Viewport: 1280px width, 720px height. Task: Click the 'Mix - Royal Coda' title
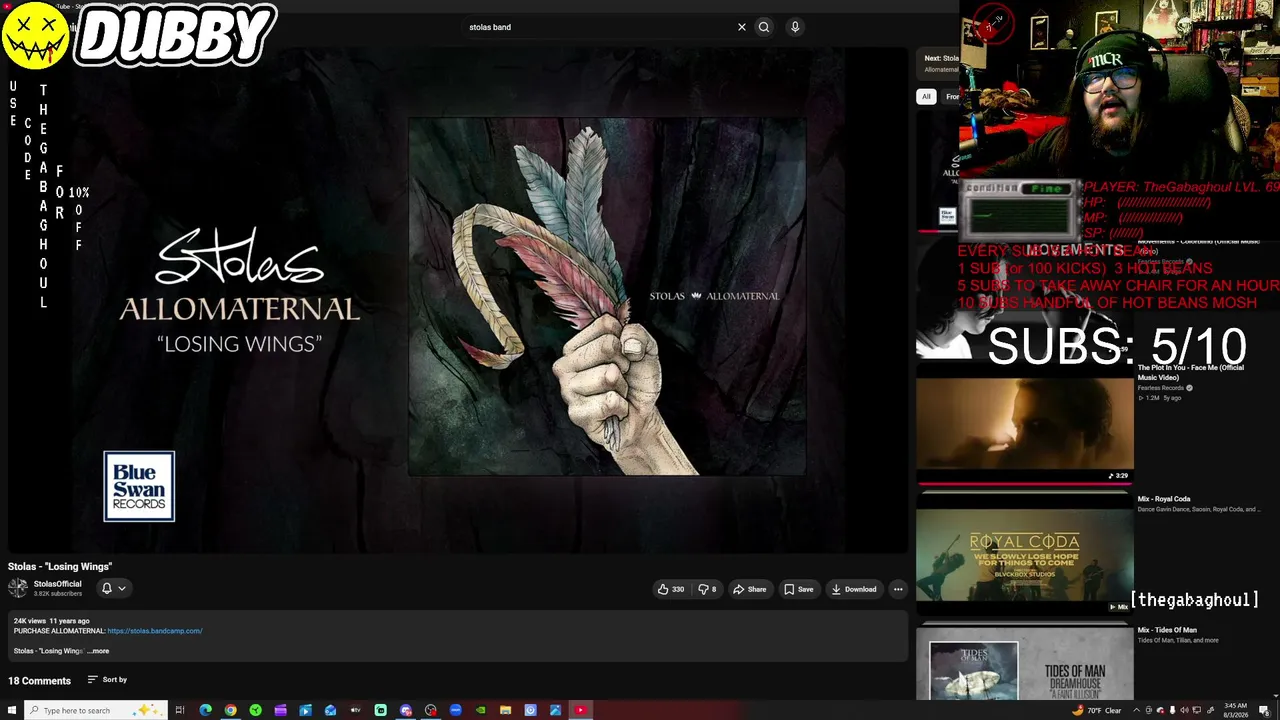coord(1164,499)
